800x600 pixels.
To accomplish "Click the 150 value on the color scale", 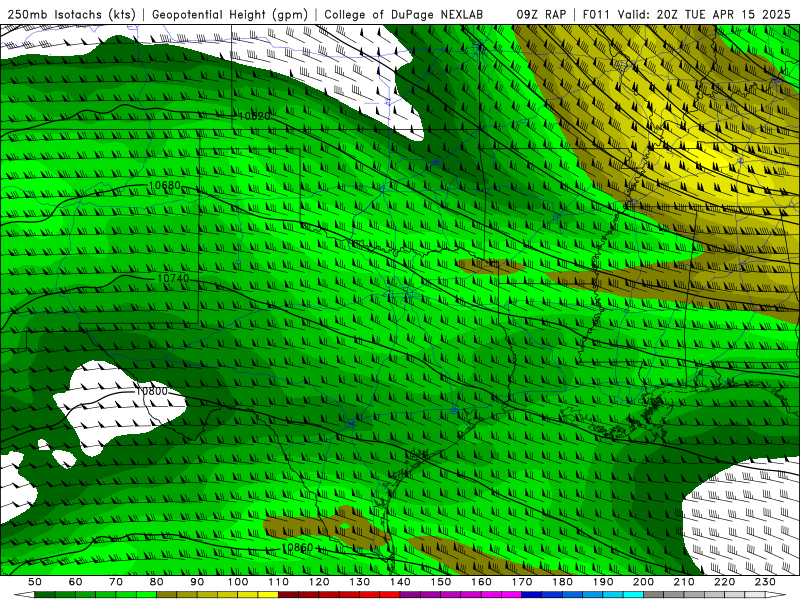I will 441,582.
